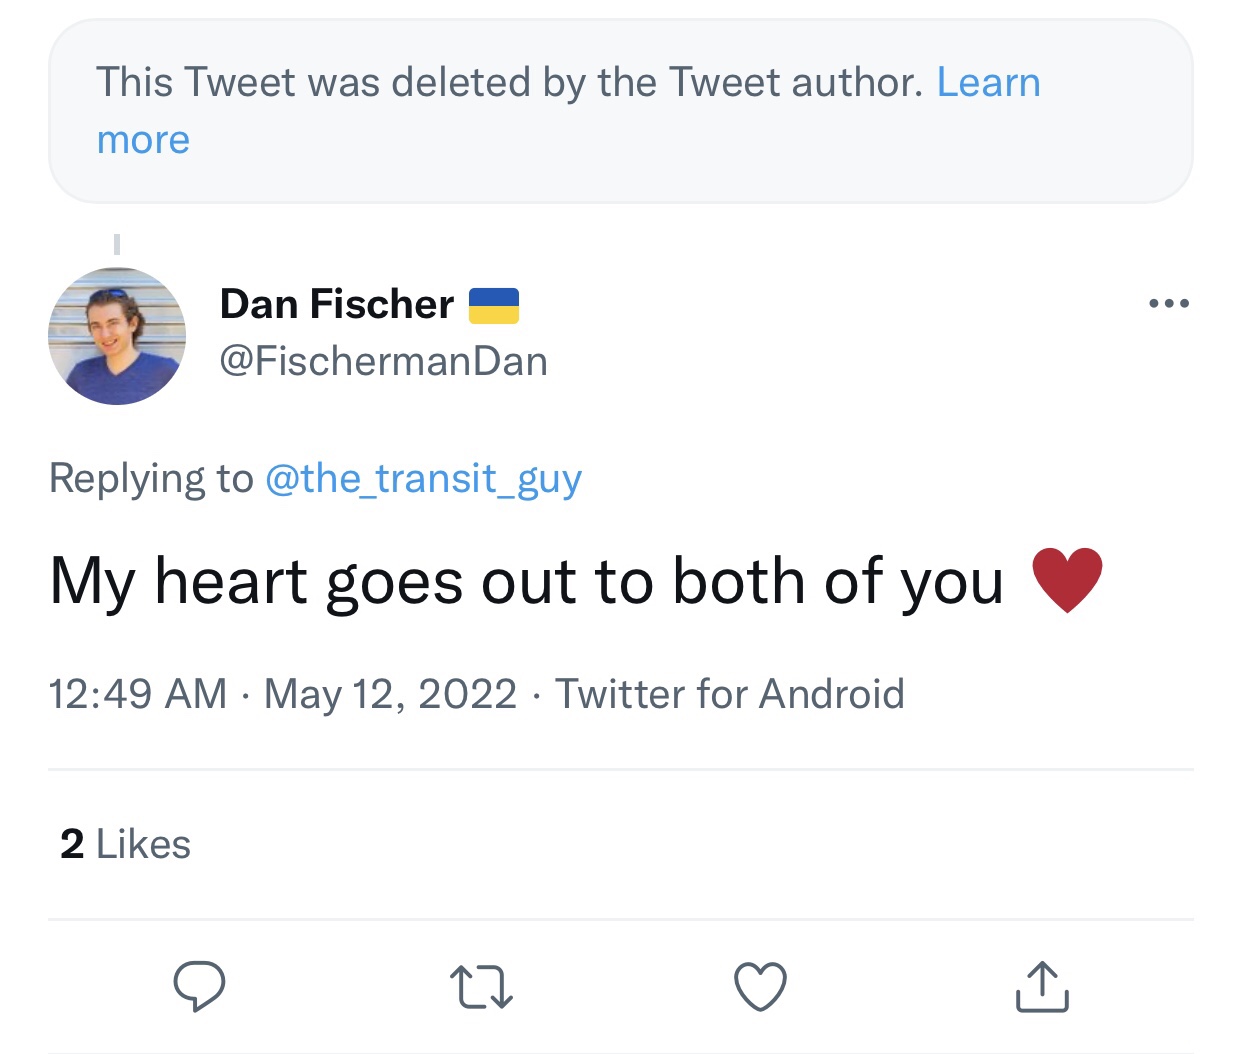Screen dimensions: 1242x1054
Task: Click the reply speech bubble icon
Action: coord(199,986)
